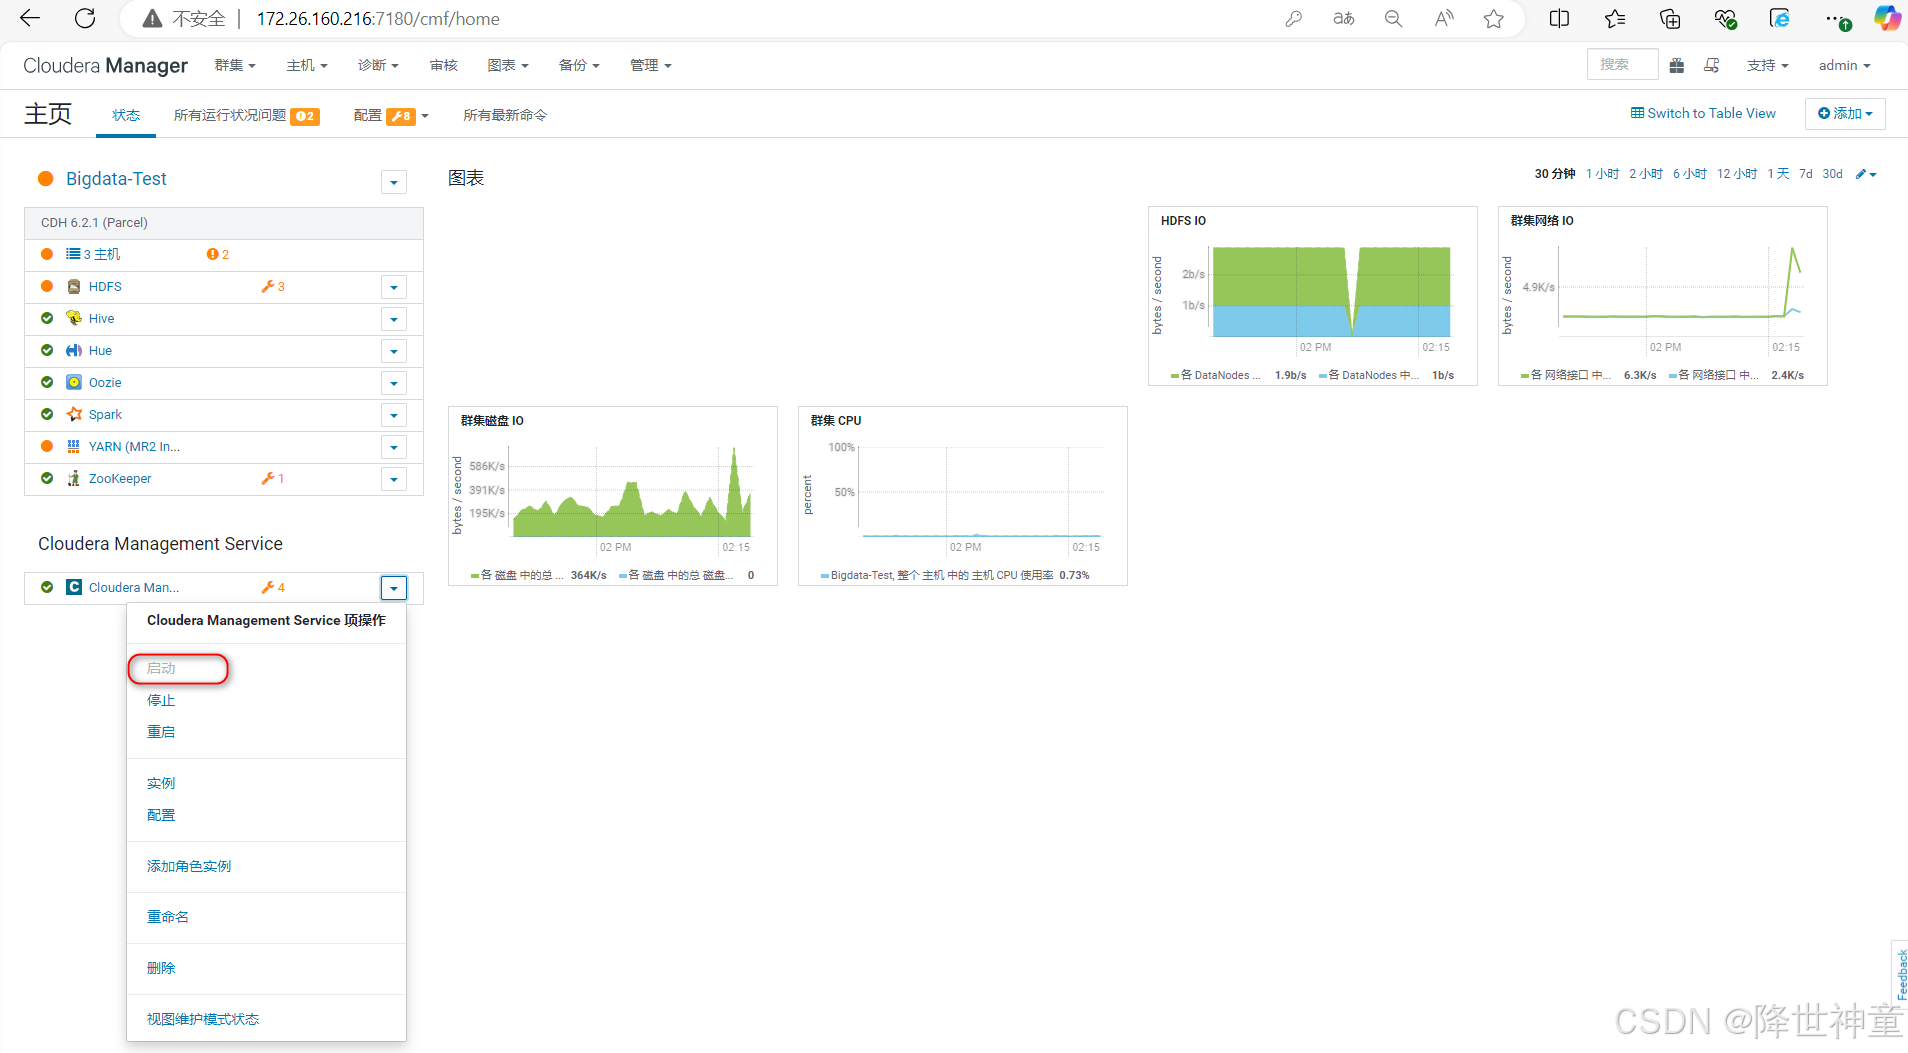The width and height of the screenshot is (1908, 1053).
Task: Open YARN service actions dropdown
Action: pos(394,447)
